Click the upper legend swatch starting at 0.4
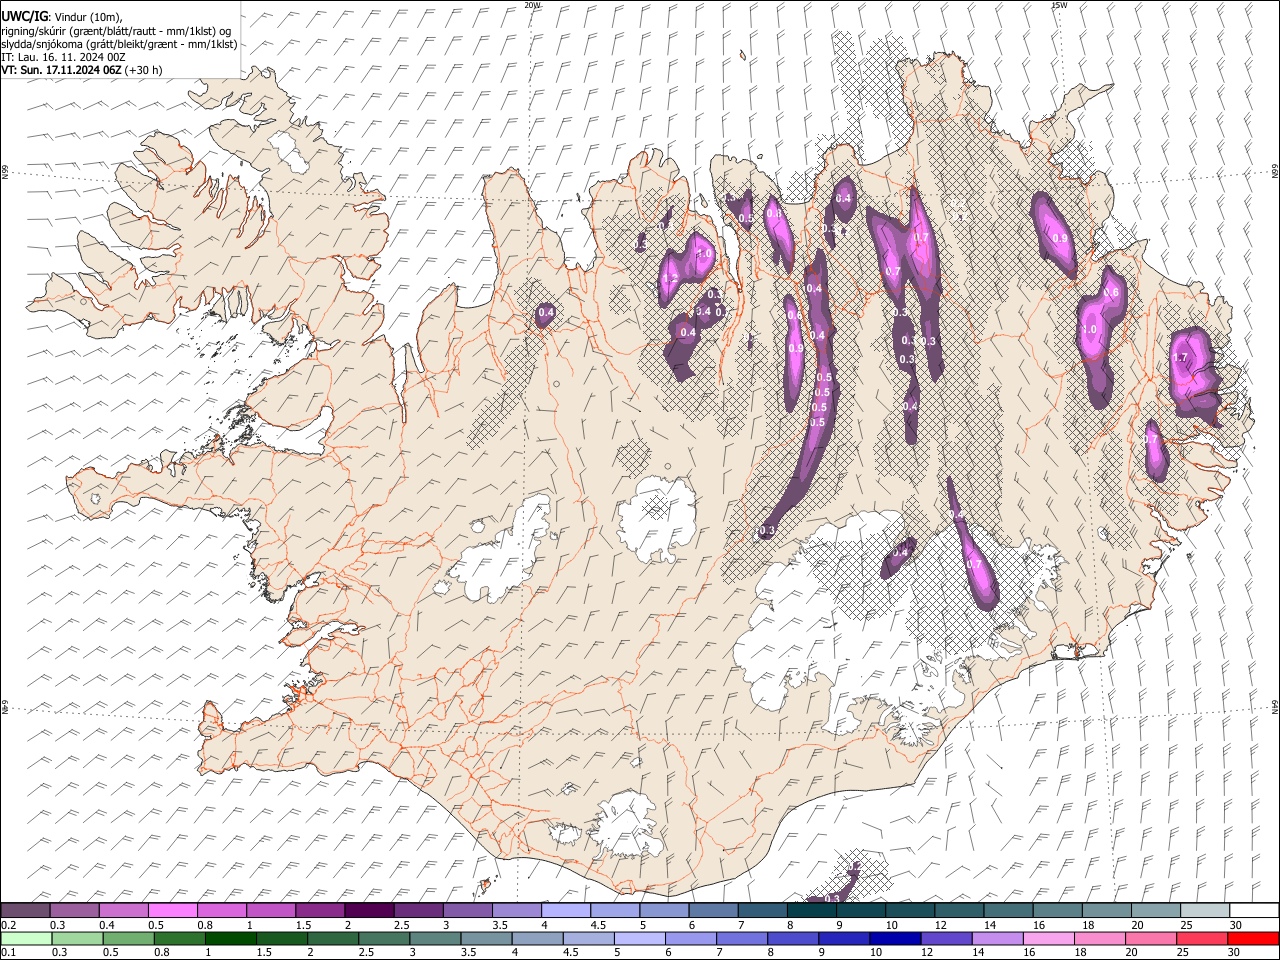Viewport: 1280px width, 960px height. (x=124, y=910)
